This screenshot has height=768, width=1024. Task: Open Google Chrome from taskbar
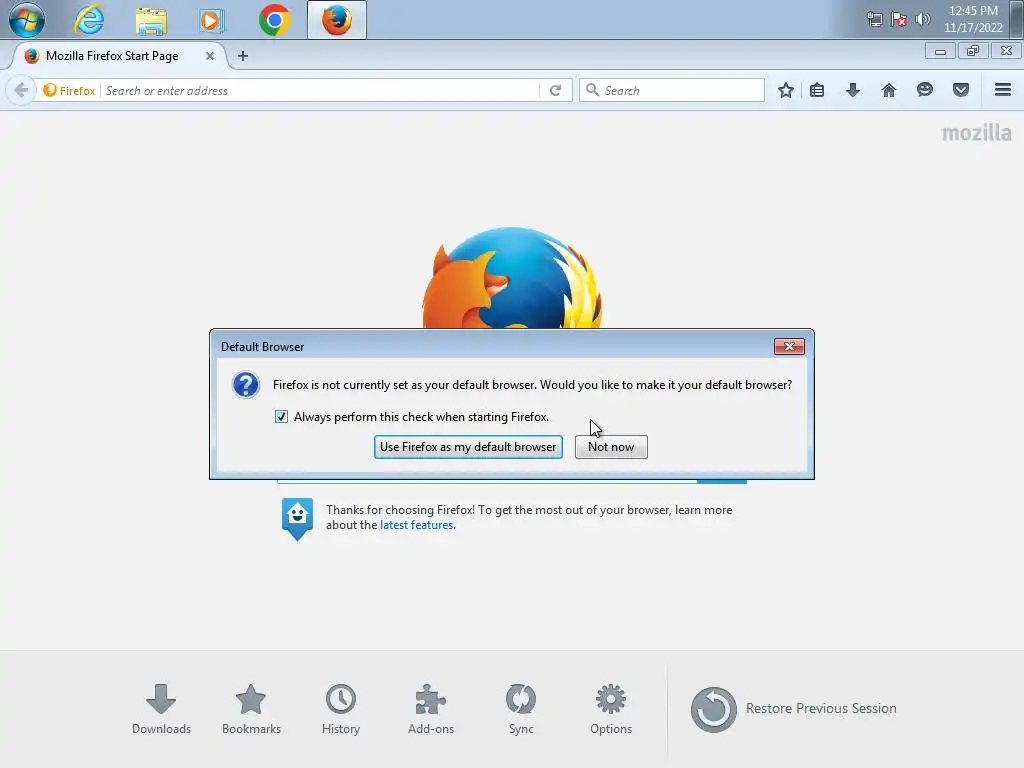pyautogui.click(x=274, y=20)
